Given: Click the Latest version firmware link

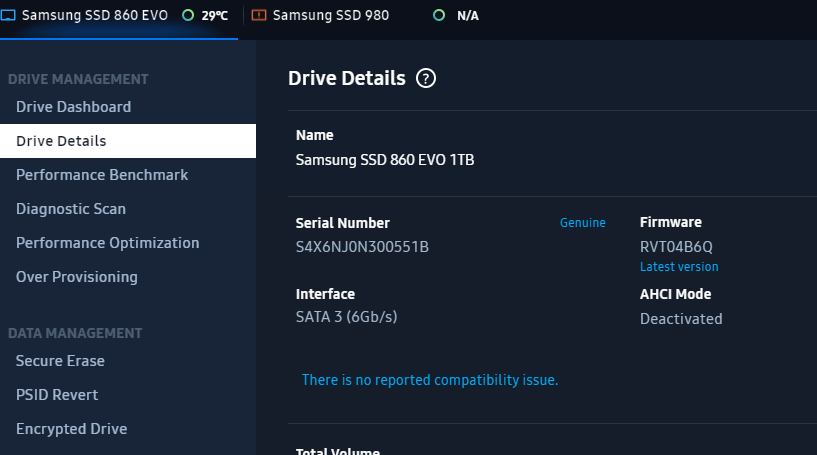Looking at the screenshot, I should (x=679, y=266).
